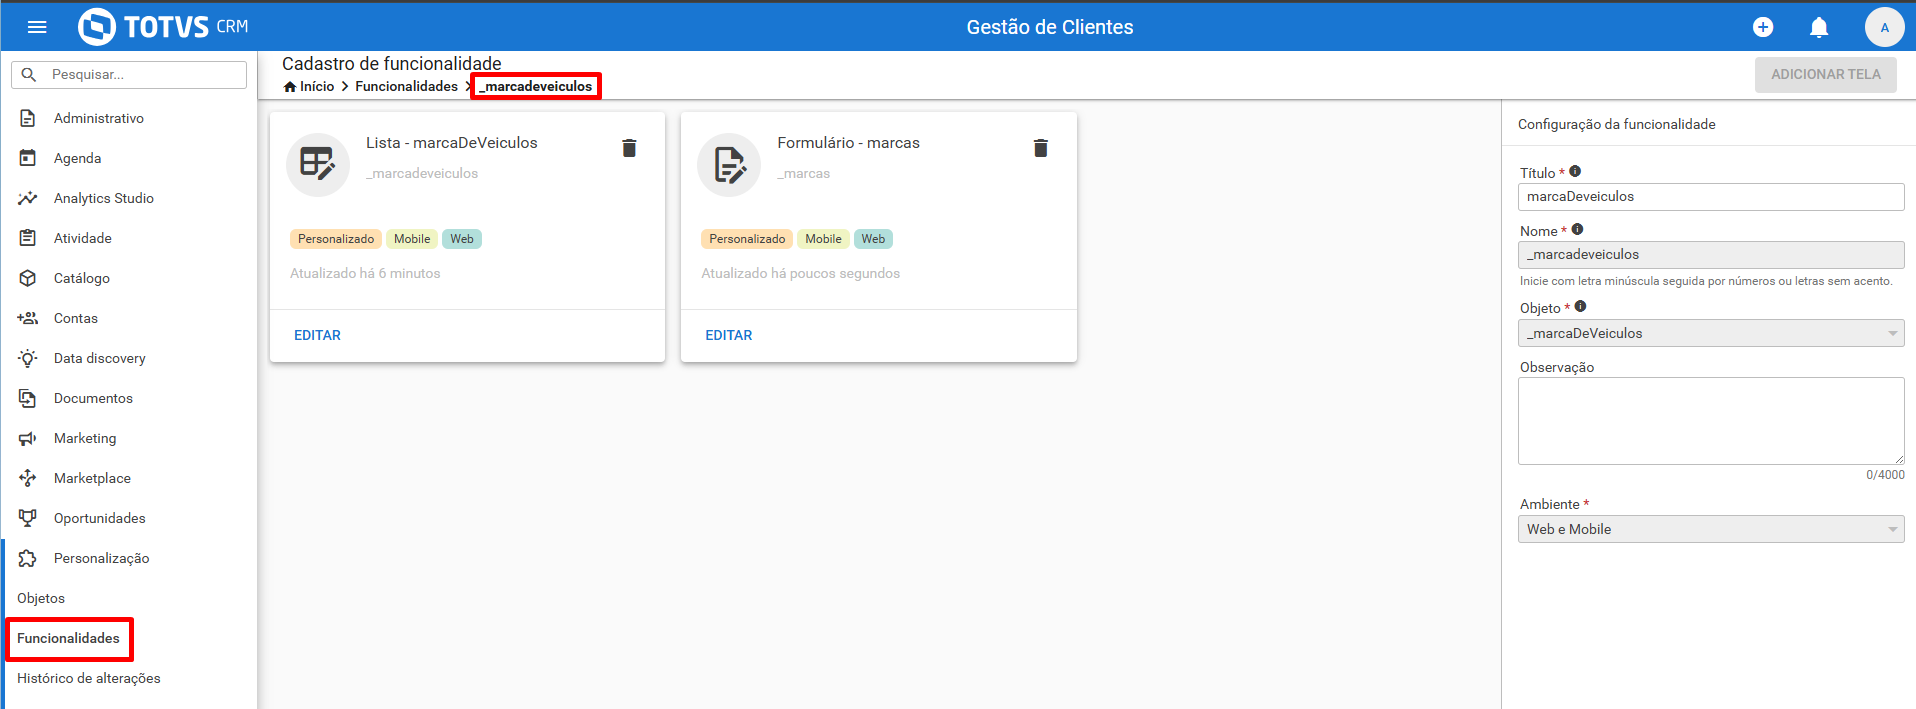
Task: Select Objetos submenu item
Action: pos(41,598)
